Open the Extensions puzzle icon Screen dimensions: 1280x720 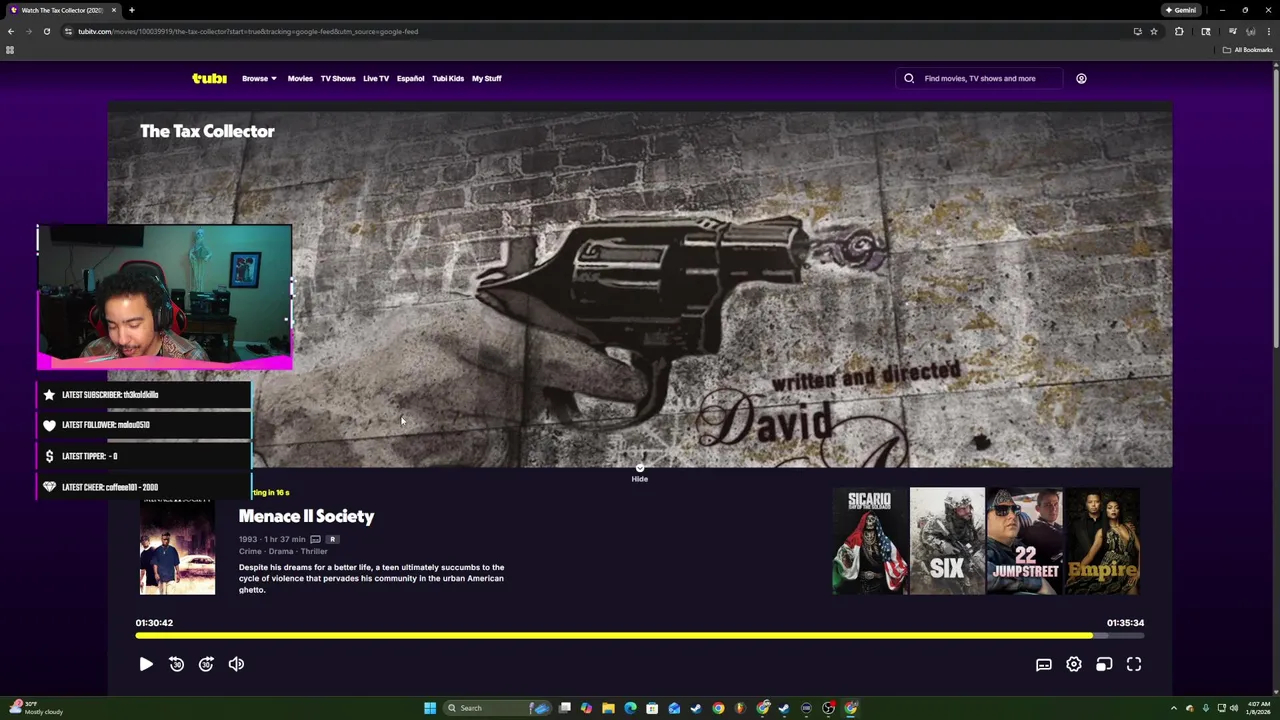(1179, 31)
